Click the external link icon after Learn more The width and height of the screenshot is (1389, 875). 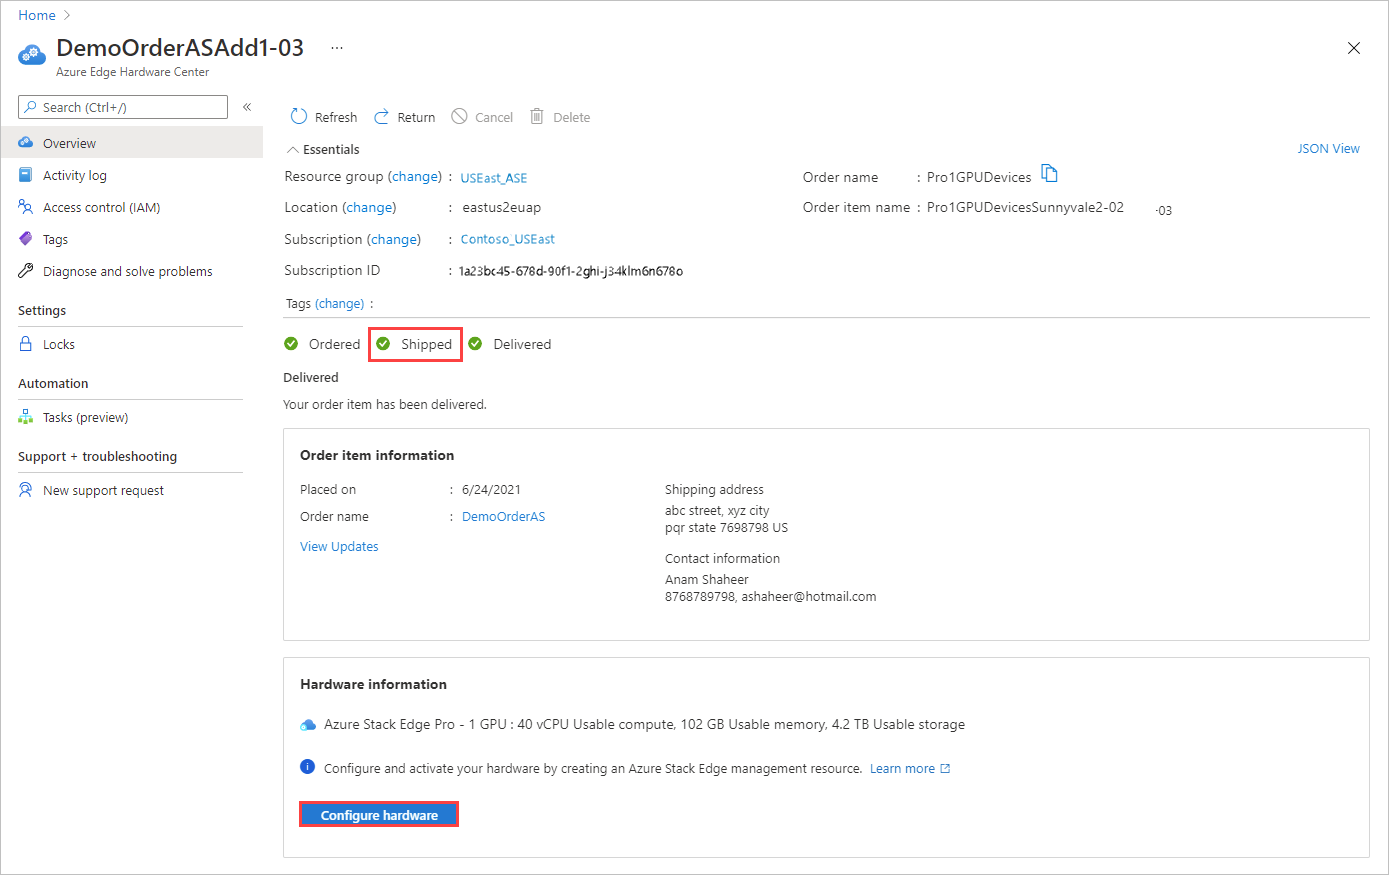(x=946, y=768)
